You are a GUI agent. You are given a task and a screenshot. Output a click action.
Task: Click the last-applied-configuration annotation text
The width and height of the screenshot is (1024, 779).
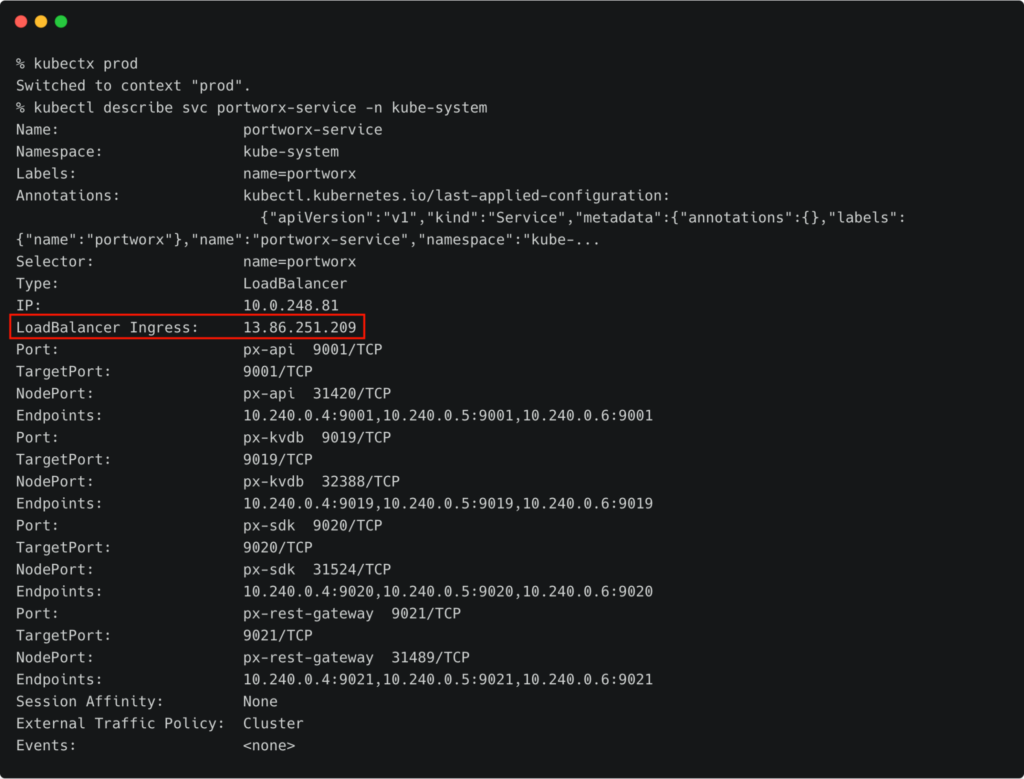[x=456, y=196]
